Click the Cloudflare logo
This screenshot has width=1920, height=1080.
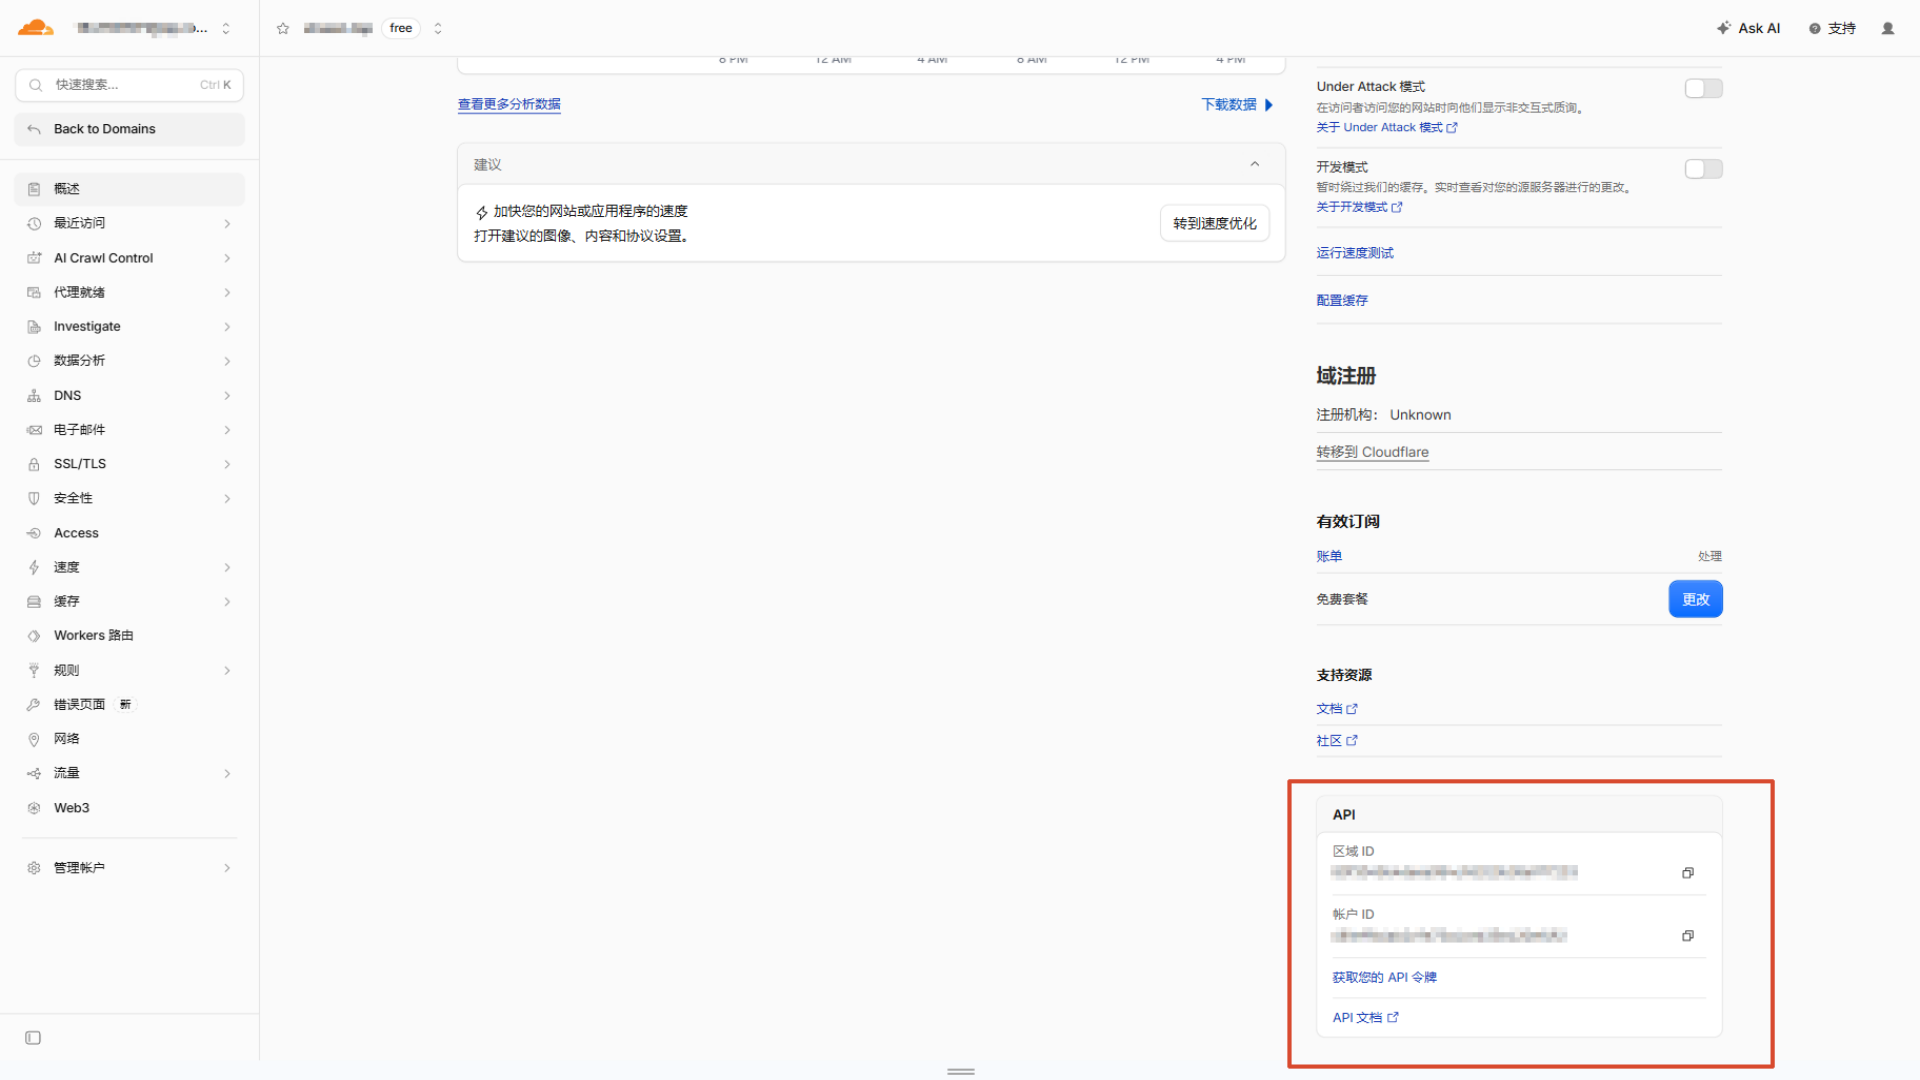pos(36,28)
